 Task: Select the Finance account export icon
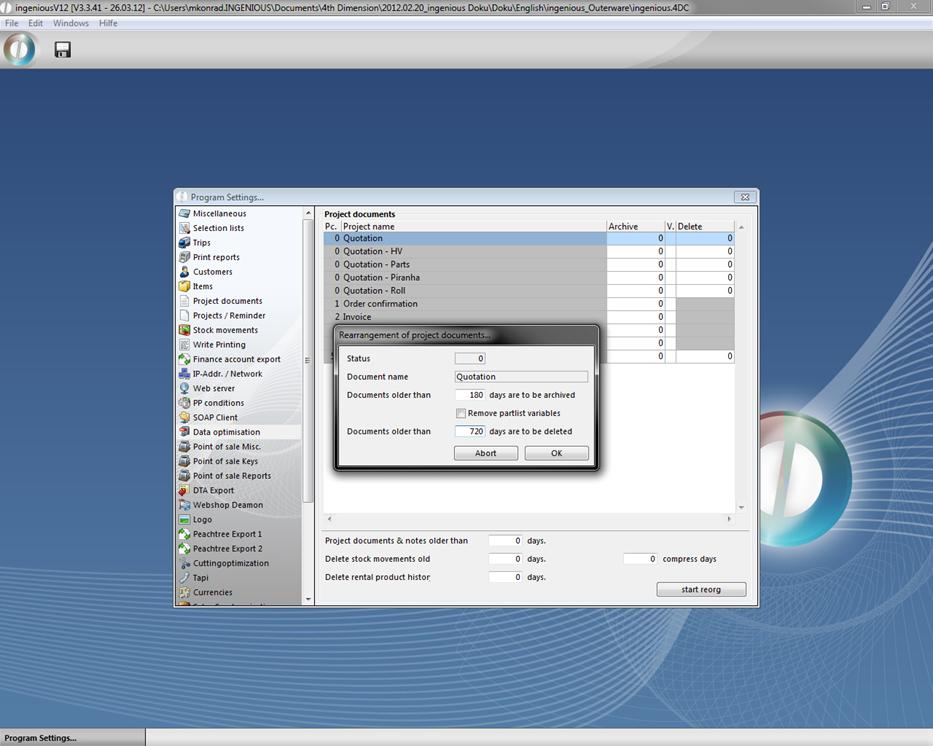(x=185, y=359)
